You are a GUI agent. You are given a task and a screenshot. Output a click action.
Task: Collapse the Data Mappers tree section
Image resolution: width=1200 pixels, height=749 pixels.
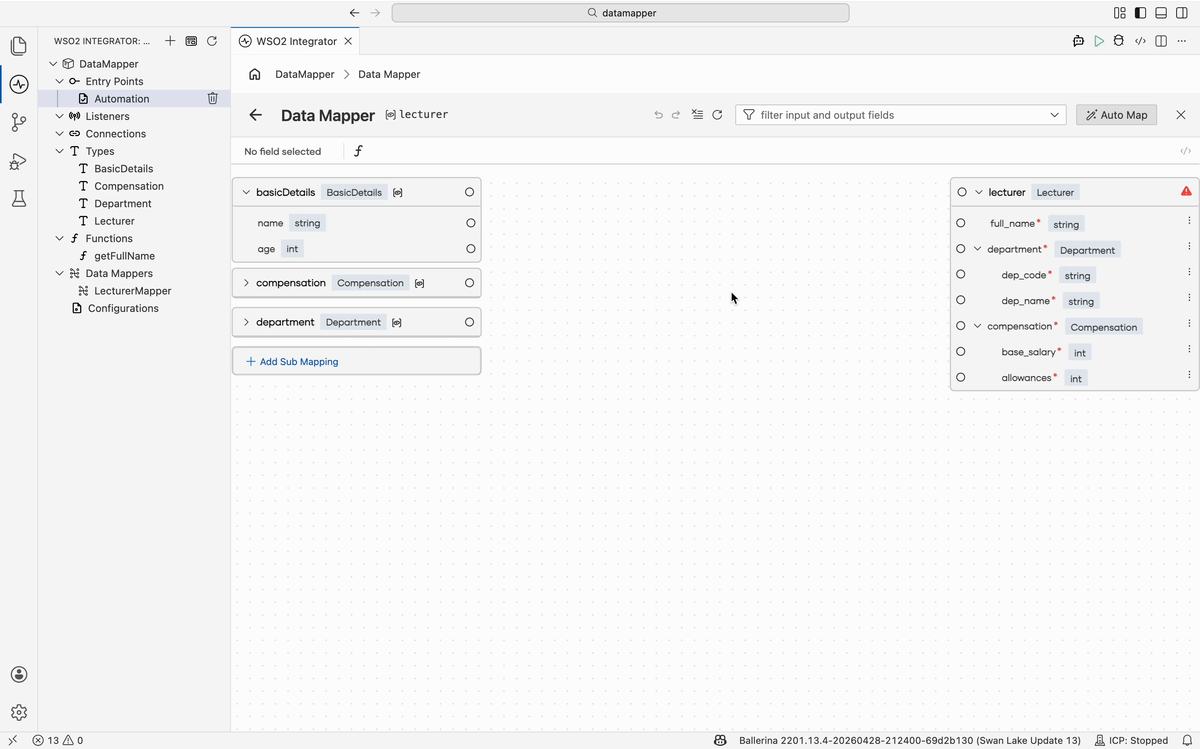coord(60,273)
